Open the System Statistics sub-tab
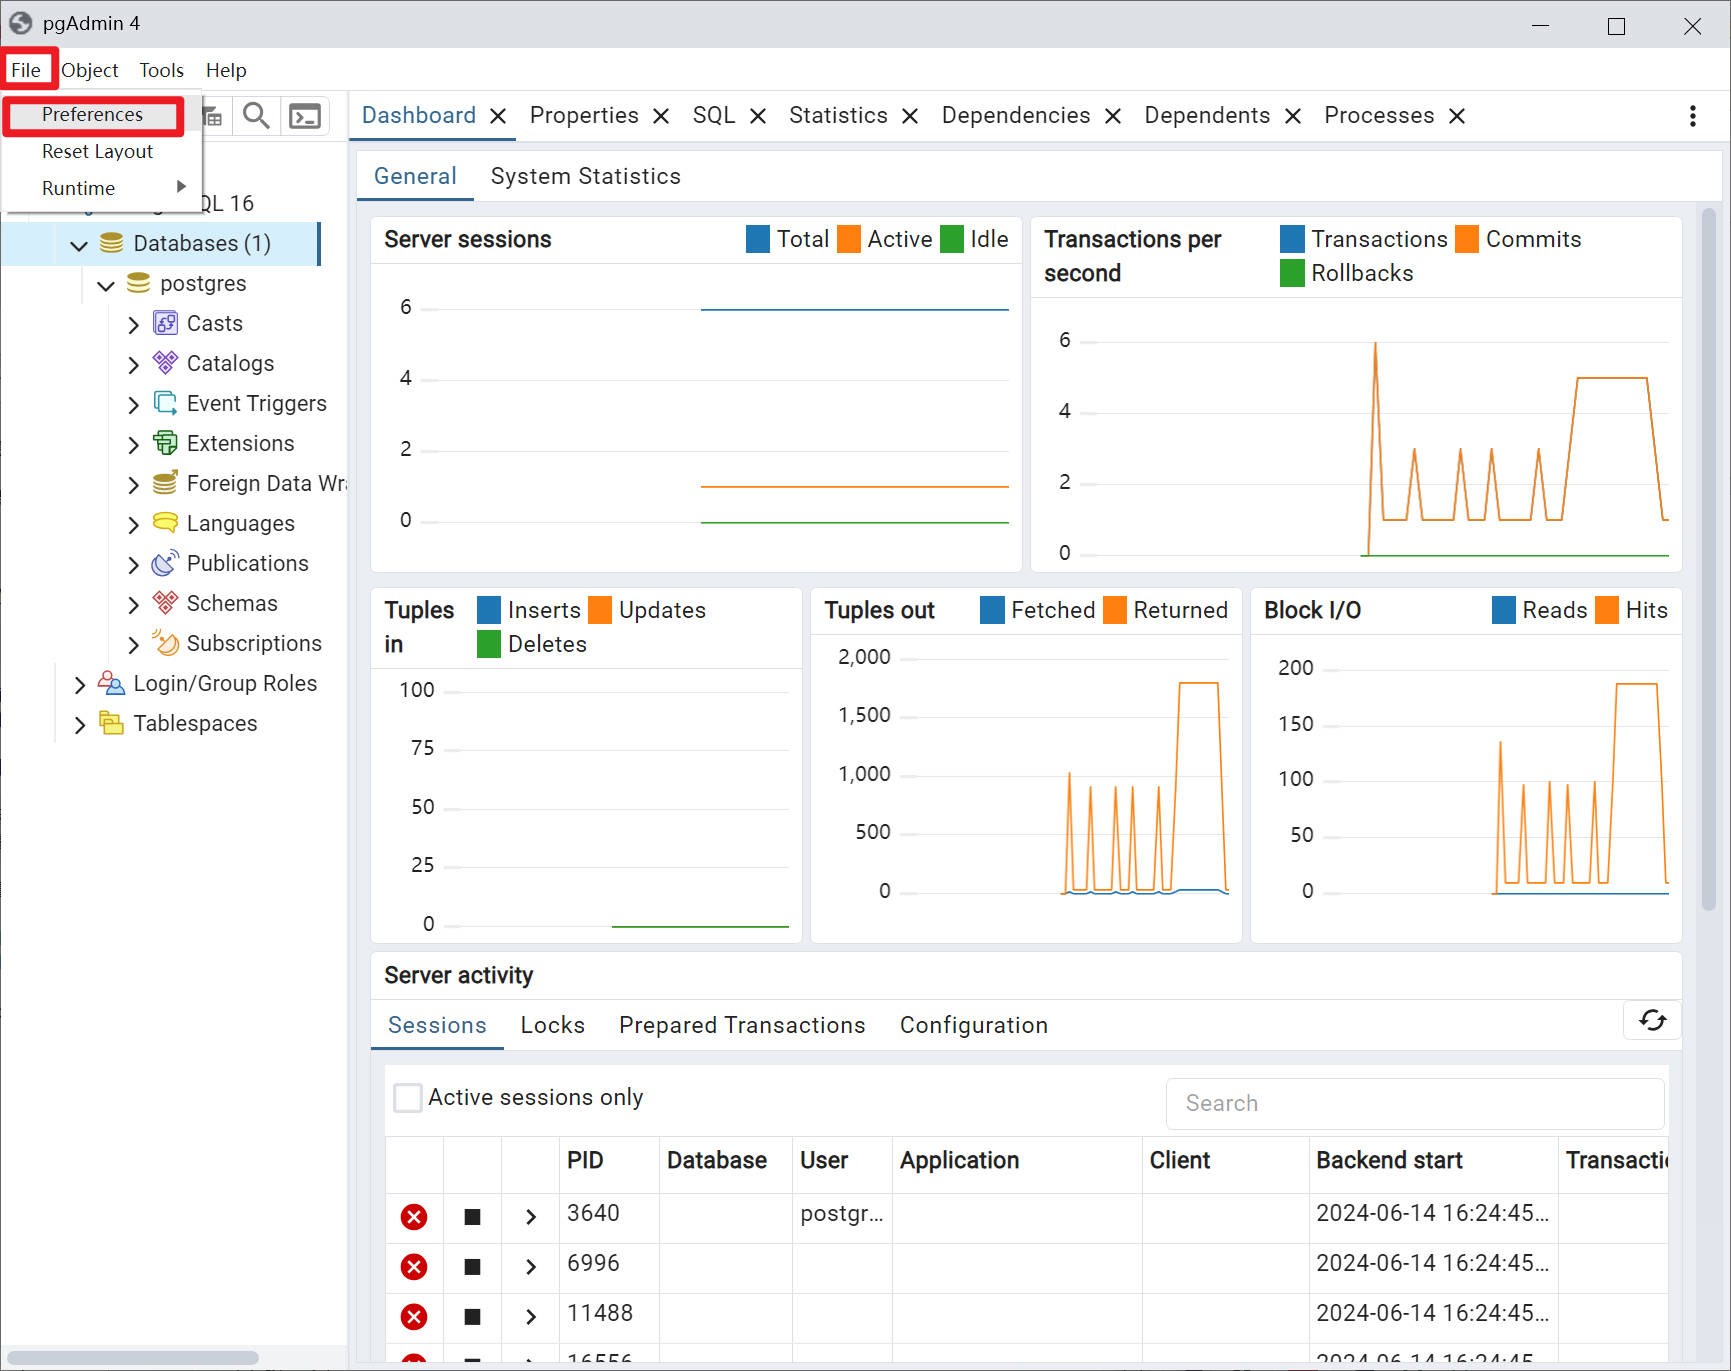 (x=585, y=176)
